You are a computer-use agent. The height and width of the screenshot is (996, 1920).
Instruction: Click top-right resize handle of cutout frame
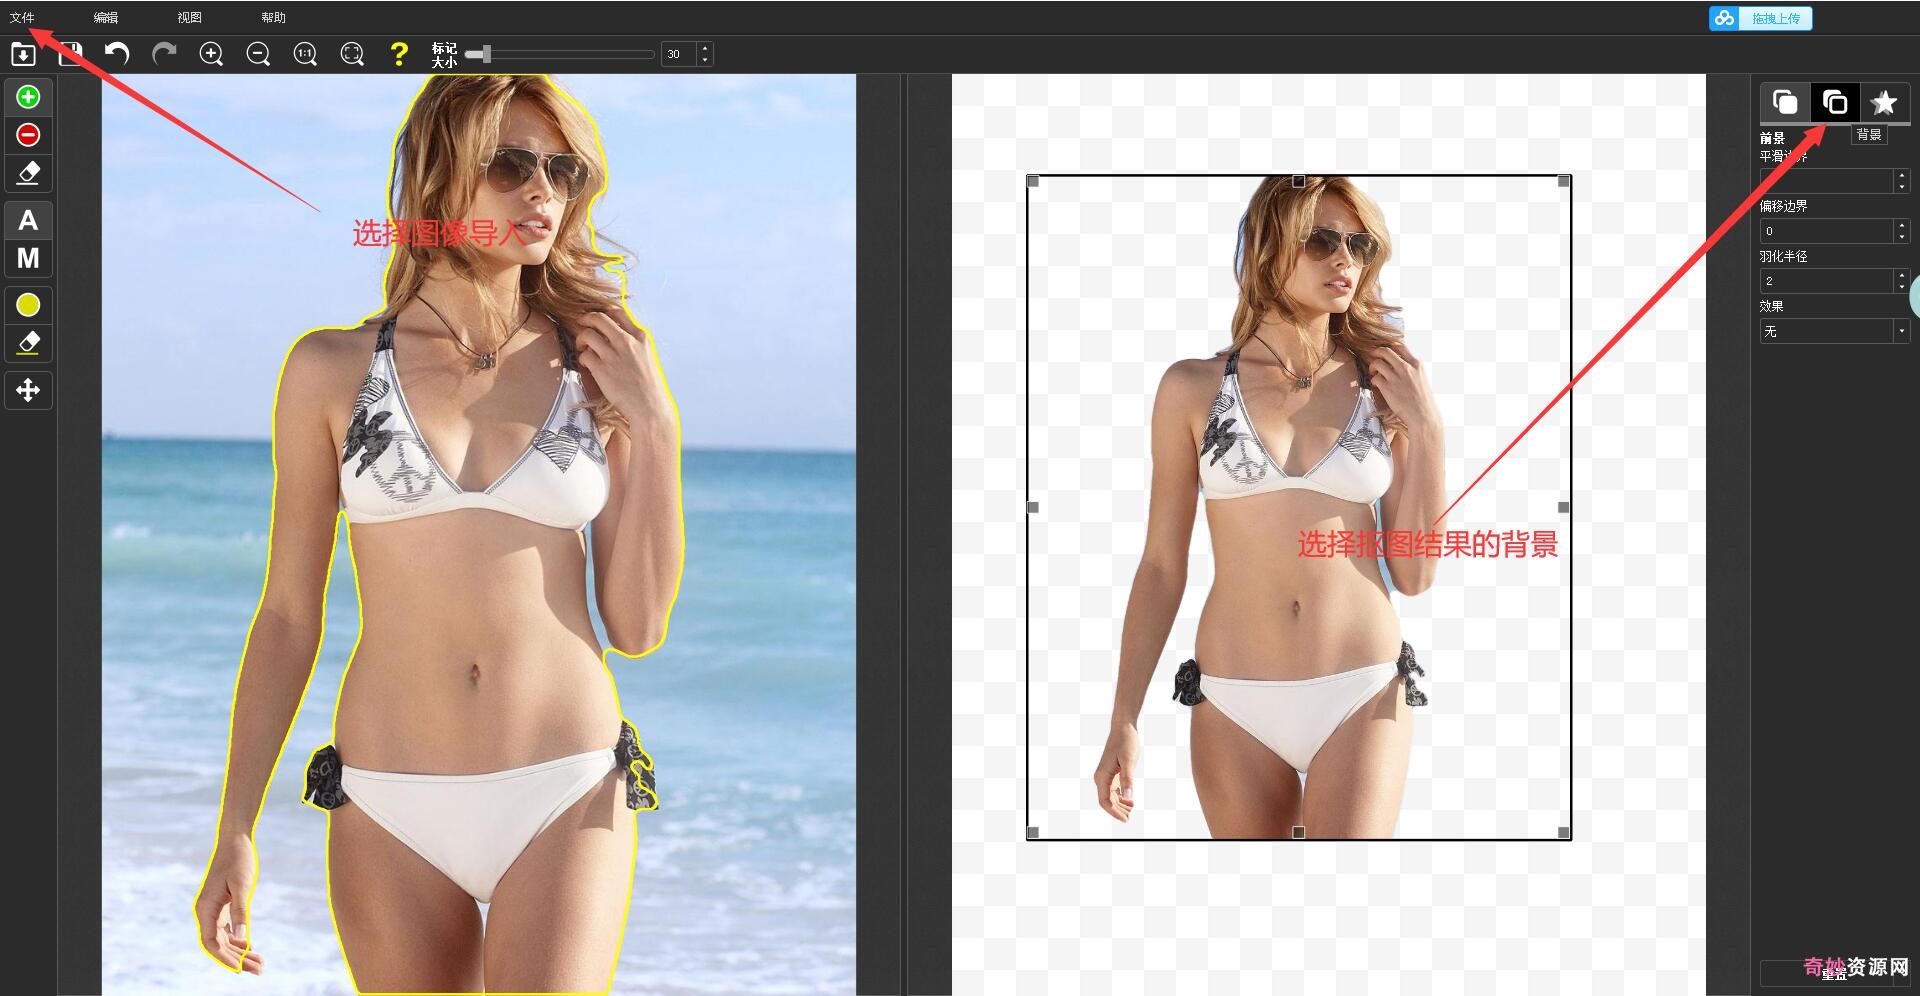coord(1564,181)
